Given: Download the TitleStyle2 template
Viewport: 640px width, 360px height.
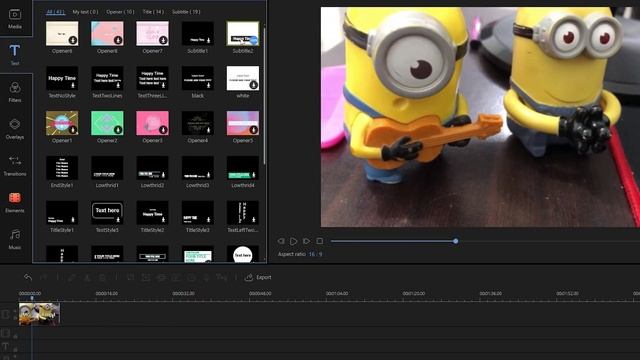Looking at the screenshot, I should (x=163, y=220).
